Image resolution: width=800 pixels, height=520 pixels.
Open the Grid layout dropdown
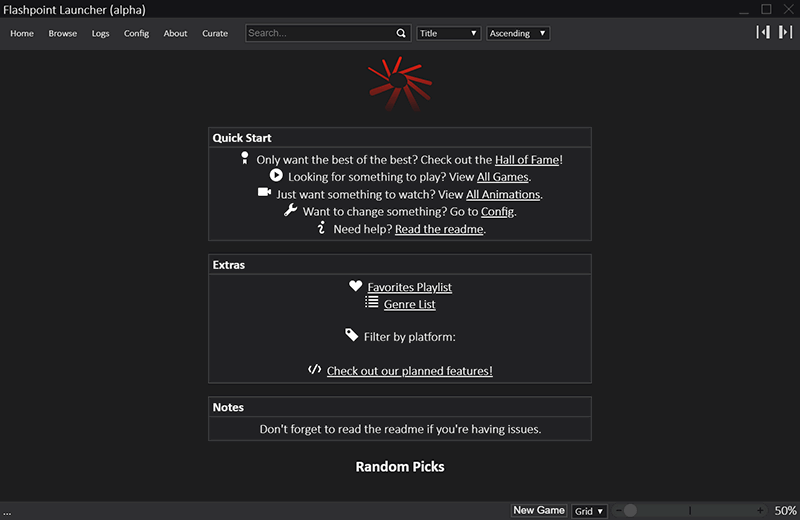[589, 511]
